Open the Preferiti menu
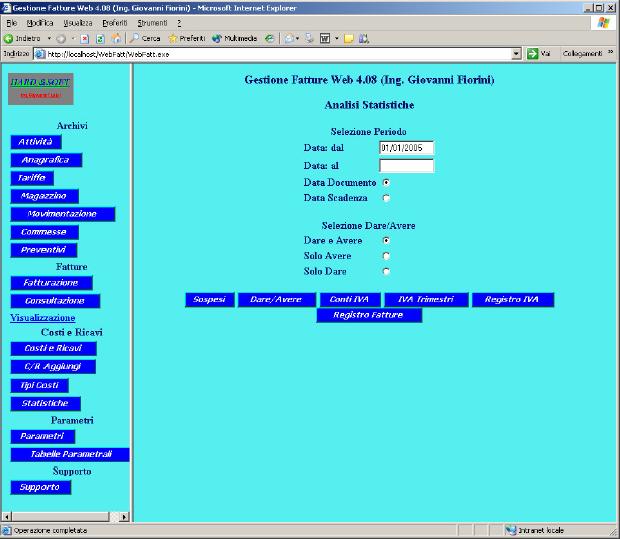Image resolution: width=620 pixels, height=539 pixels. click(115, 23)
